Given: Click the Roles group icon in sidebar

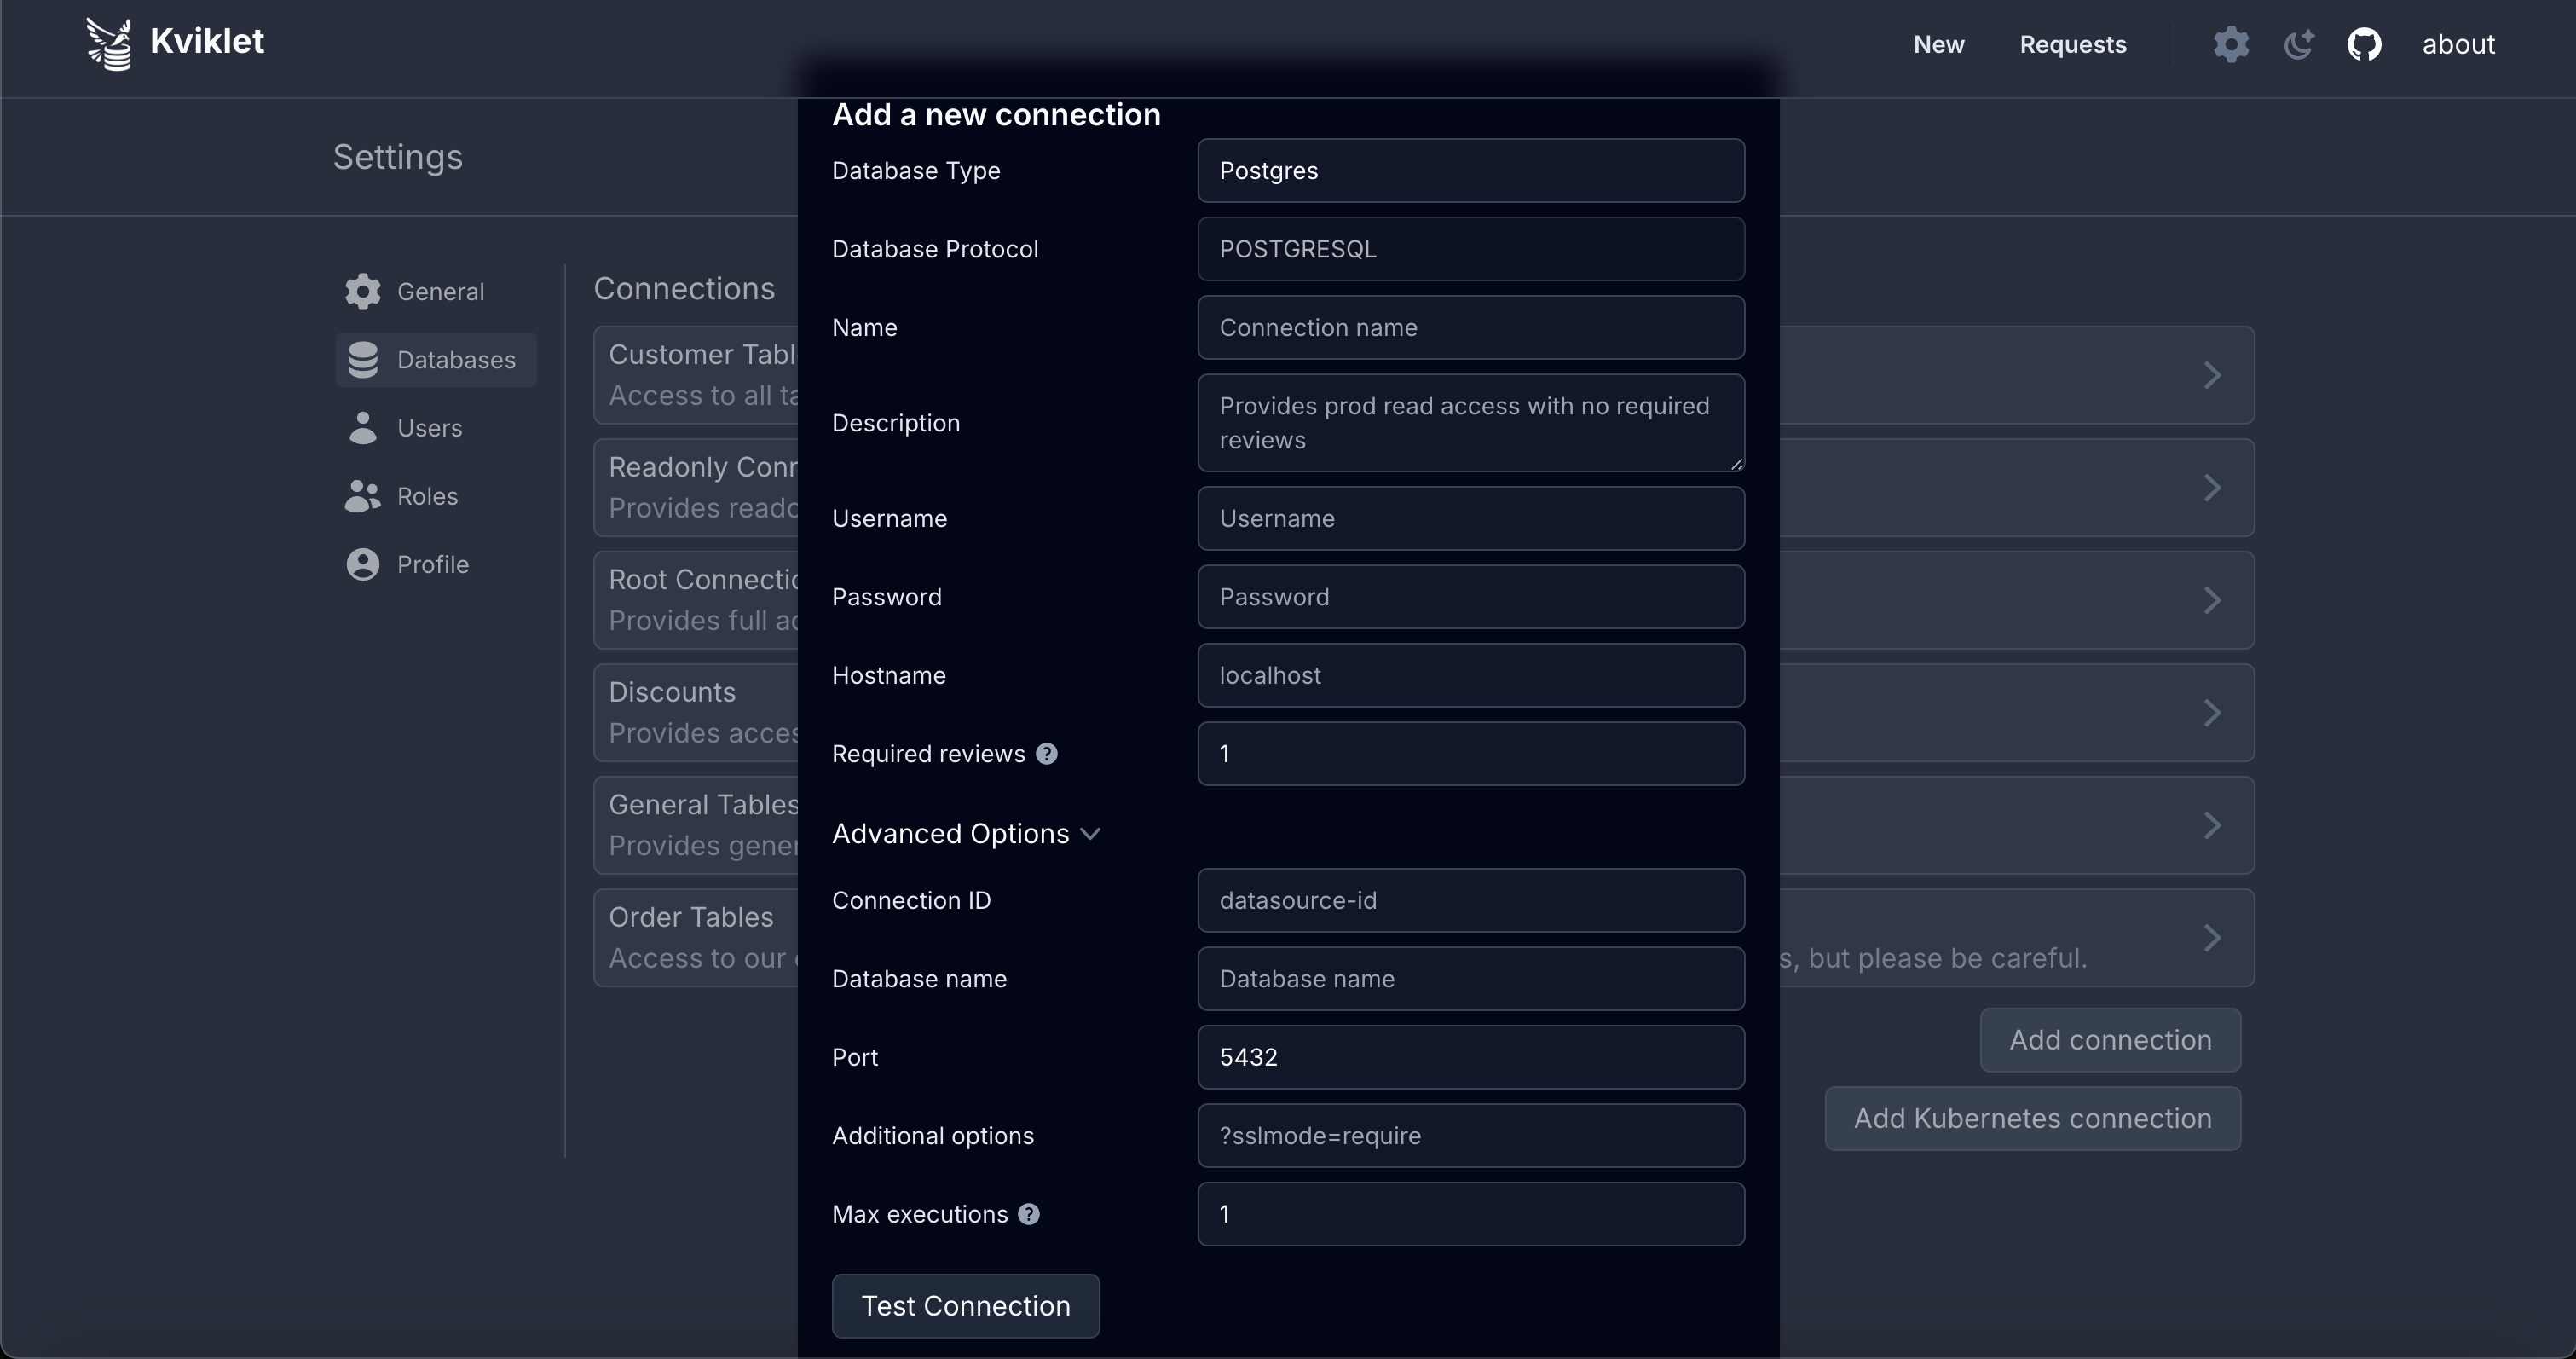Looking at the screenshot, I should (363, 496).
